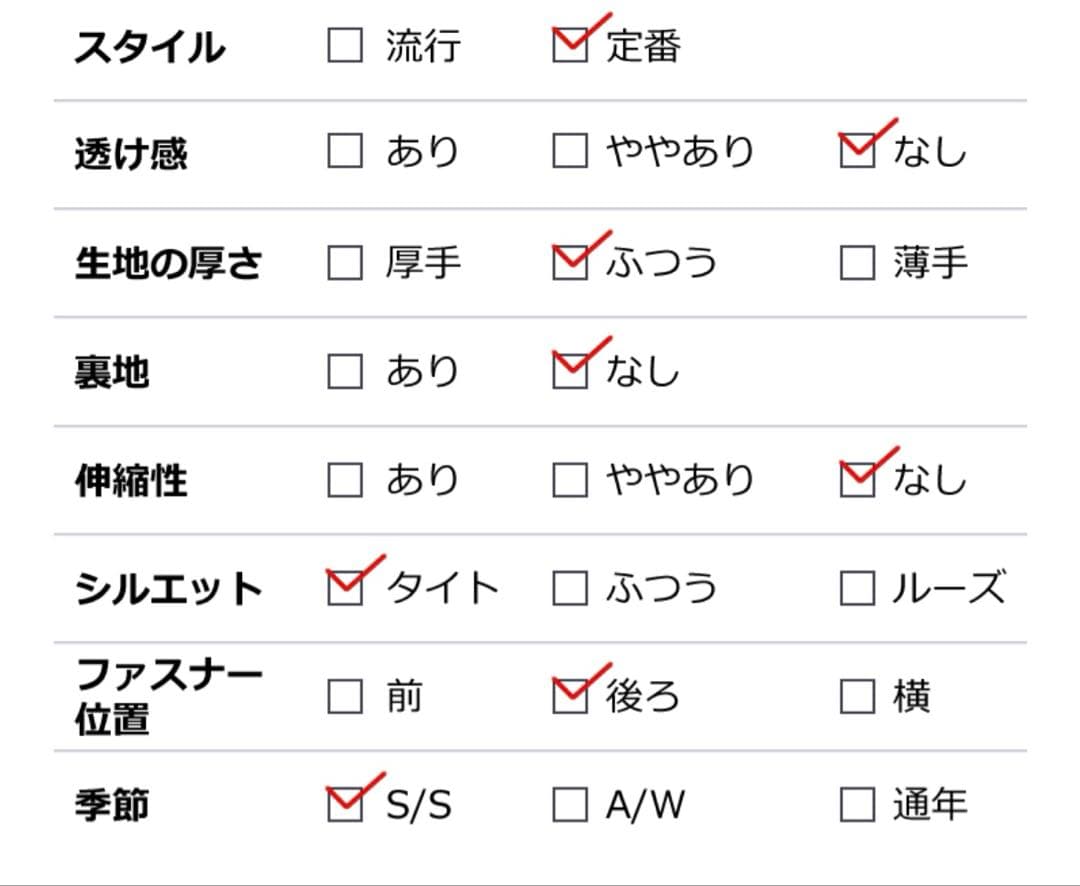Image resolution: width=1080 pixels, height=886 pixels.
Task: Check ふつう in the シルエット row
Action: pos(570,588)
